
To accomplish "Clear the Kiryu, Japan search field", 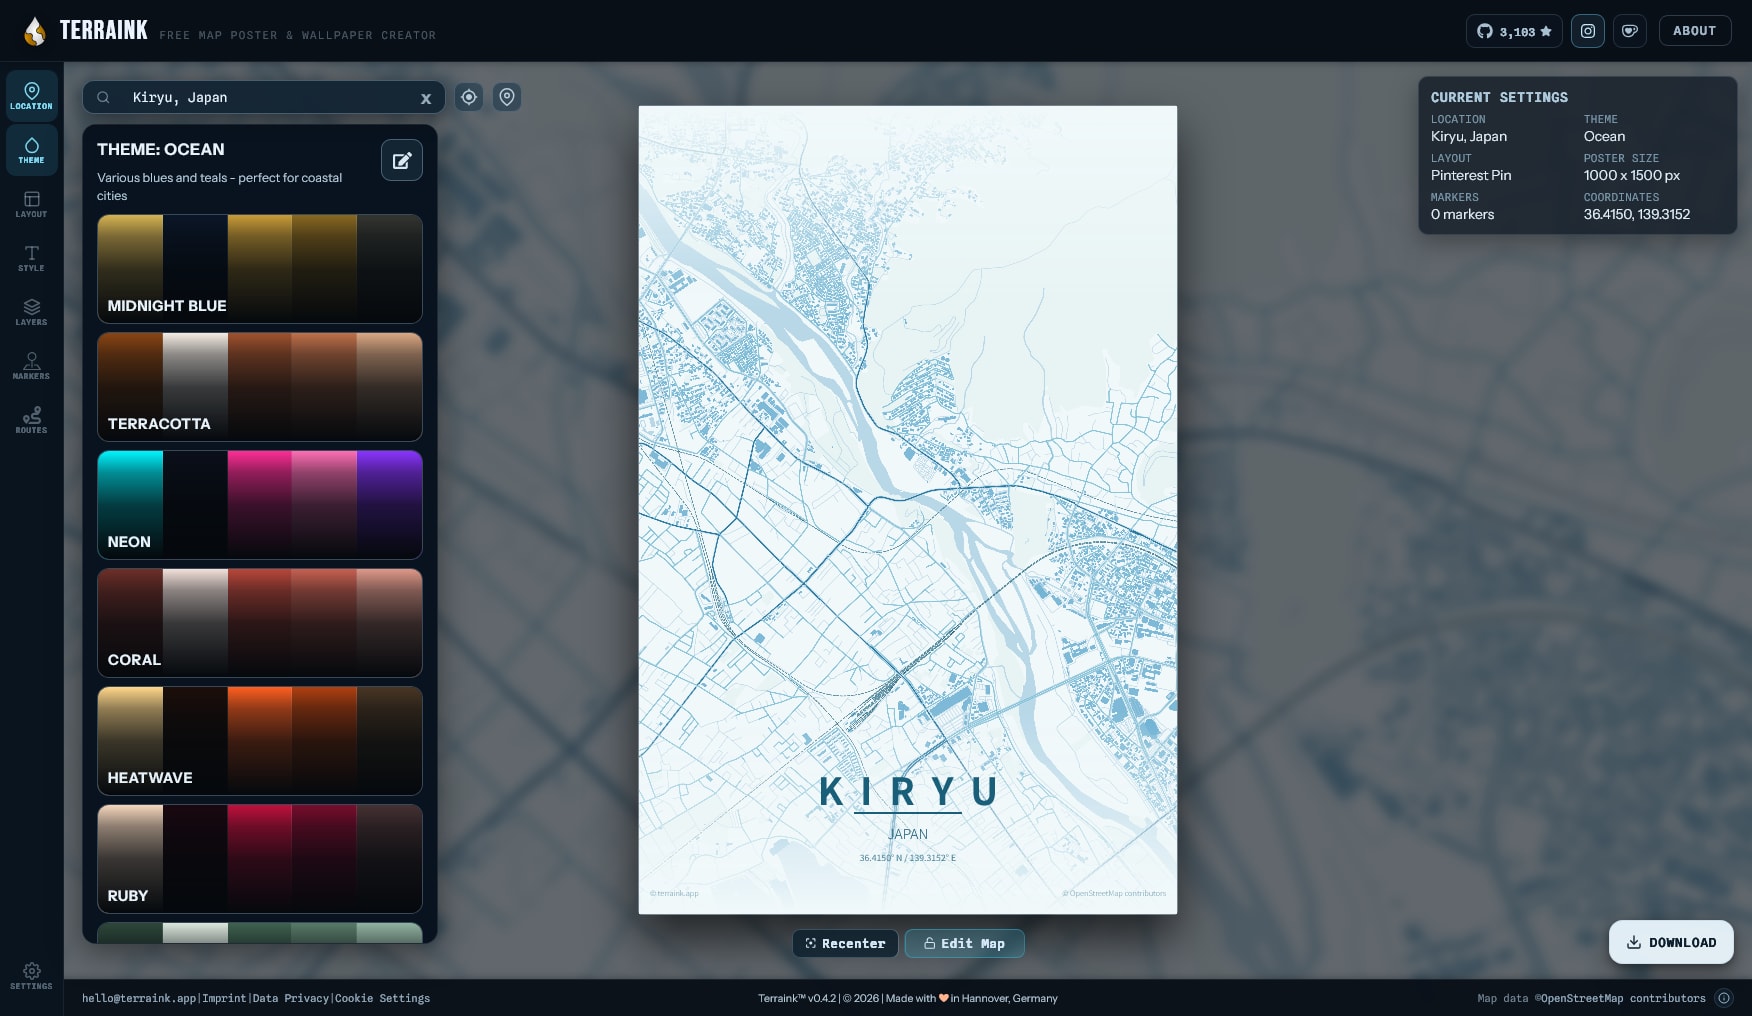I will pyautogui.click(x=426, y=98).
